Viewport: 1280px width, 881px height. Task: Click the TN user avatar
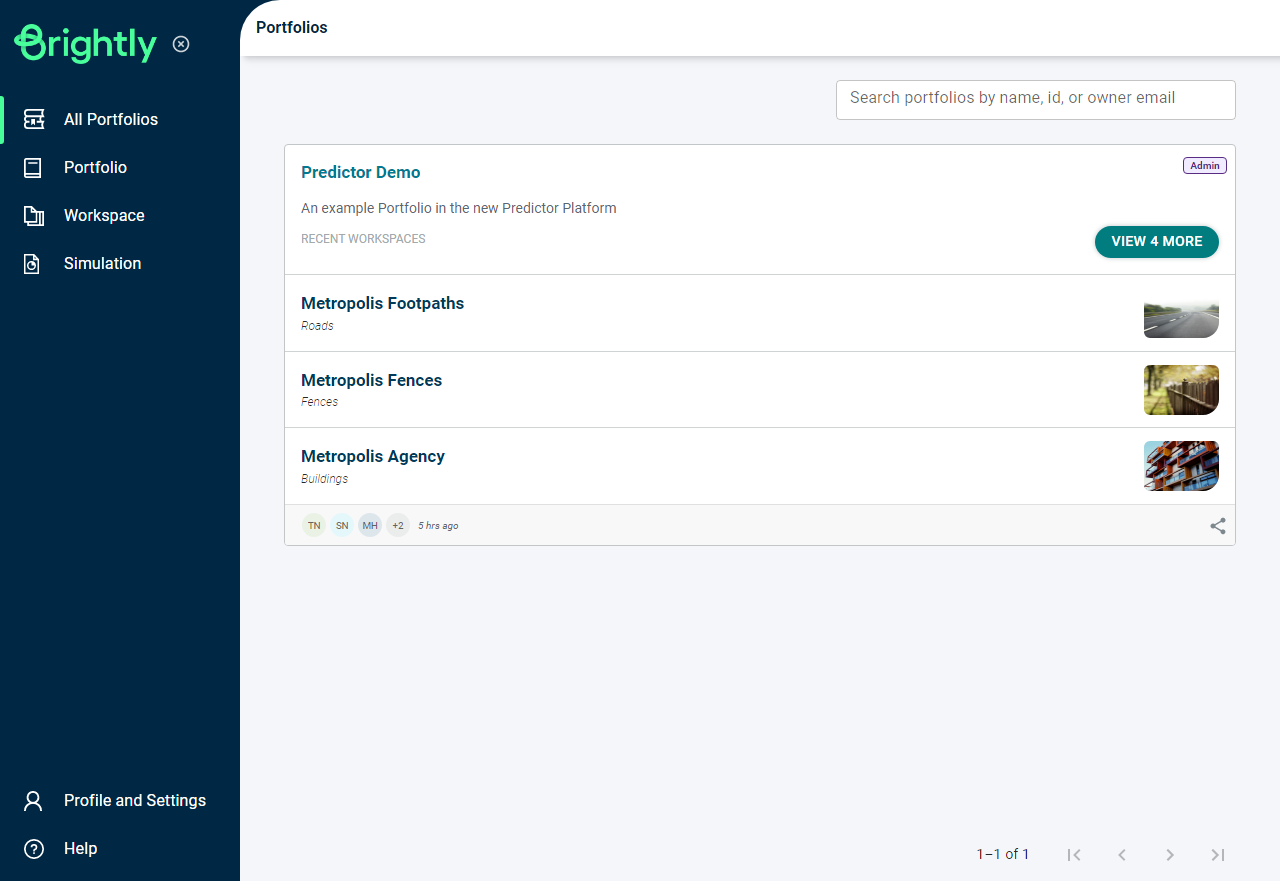tap(314, 525)
